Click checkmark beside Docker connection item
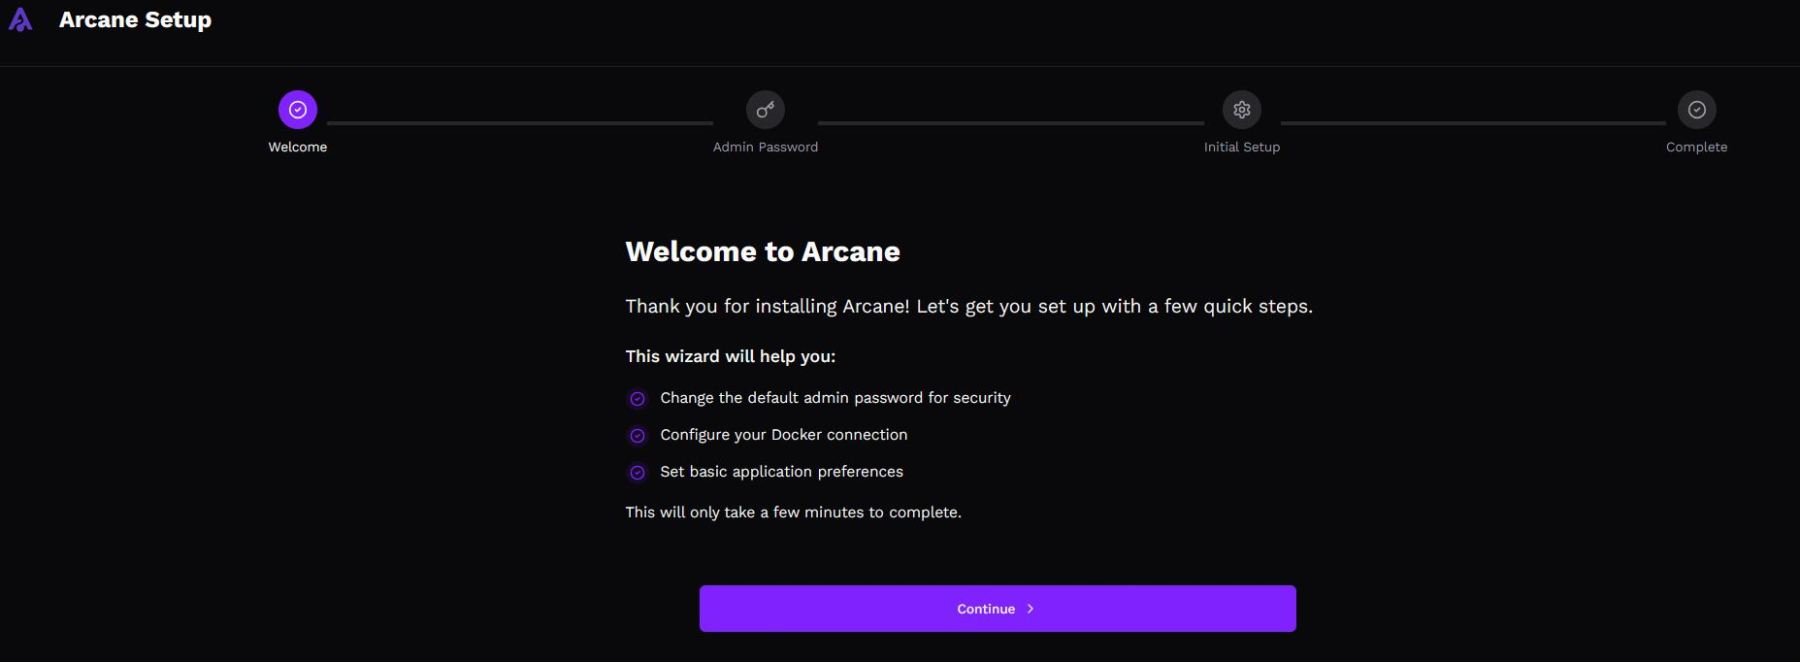The height and width of the screenshot is (662, 1800). pos(637,436)
